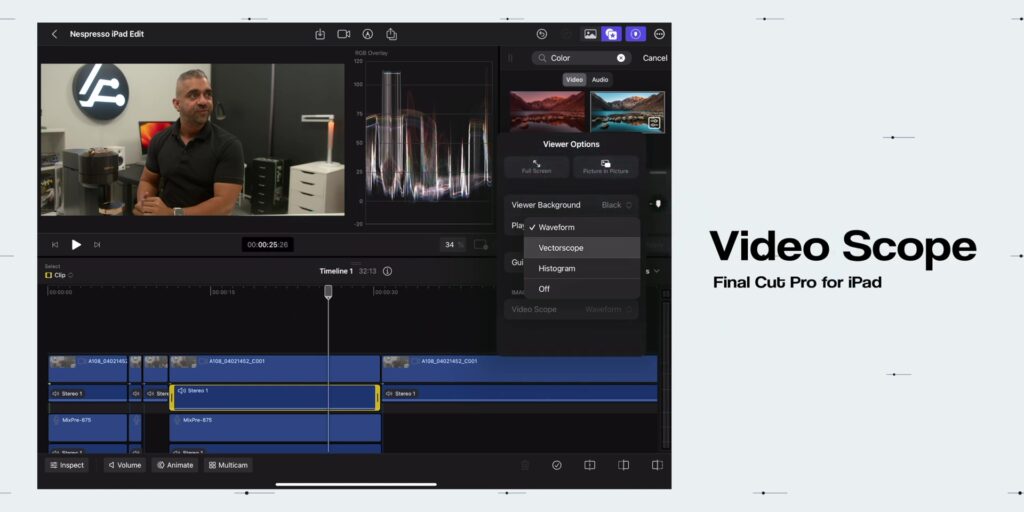Select the selected yellow-outlined Stereo 1 clip
The width and height of the screenshot is (1024, 512).
(274, 398)
